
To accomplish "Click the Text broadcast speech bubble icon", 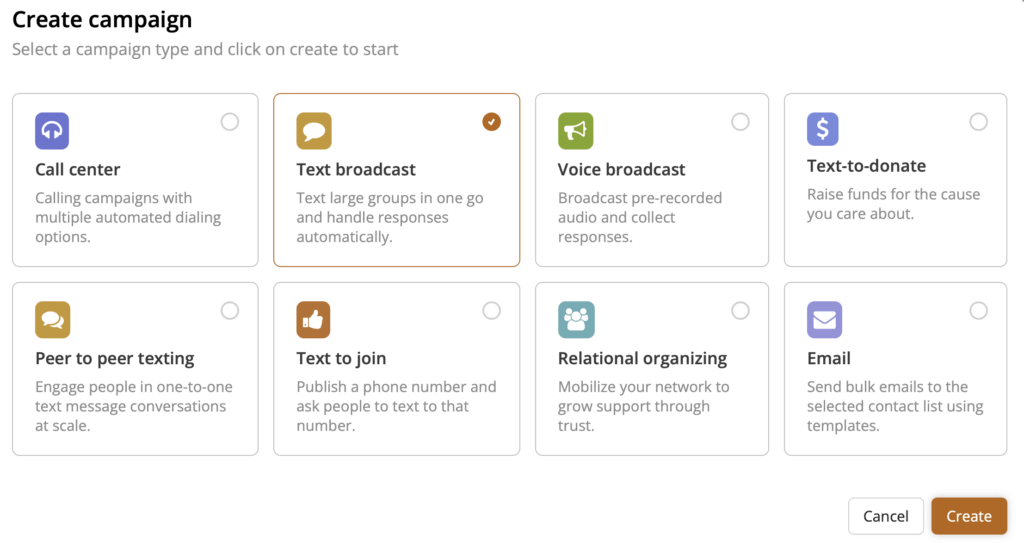I will click(314, 131).
